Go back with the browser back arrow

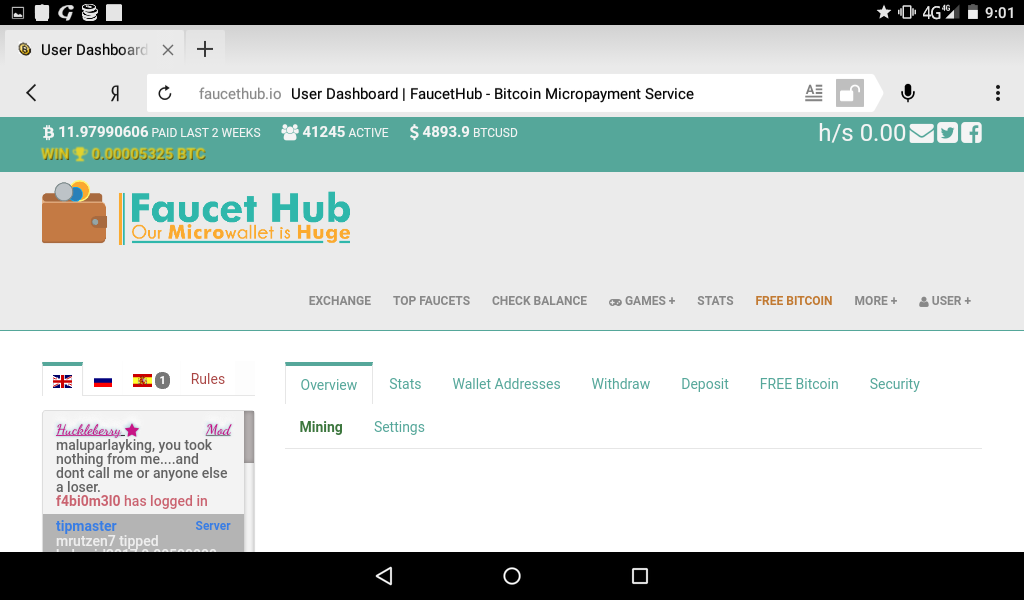(x=31, y=93)
